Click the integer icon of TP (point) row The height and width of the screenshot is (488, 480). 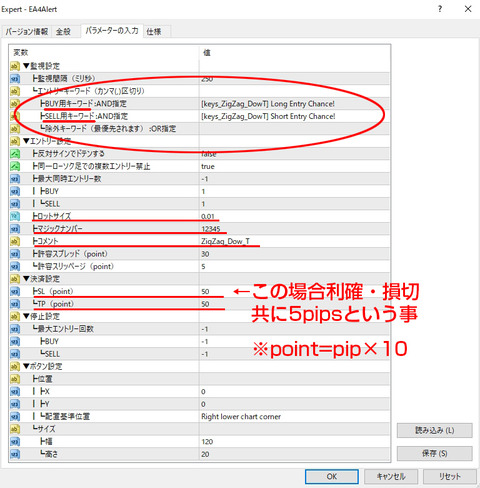pyautogui.click(x=15, y=304)
